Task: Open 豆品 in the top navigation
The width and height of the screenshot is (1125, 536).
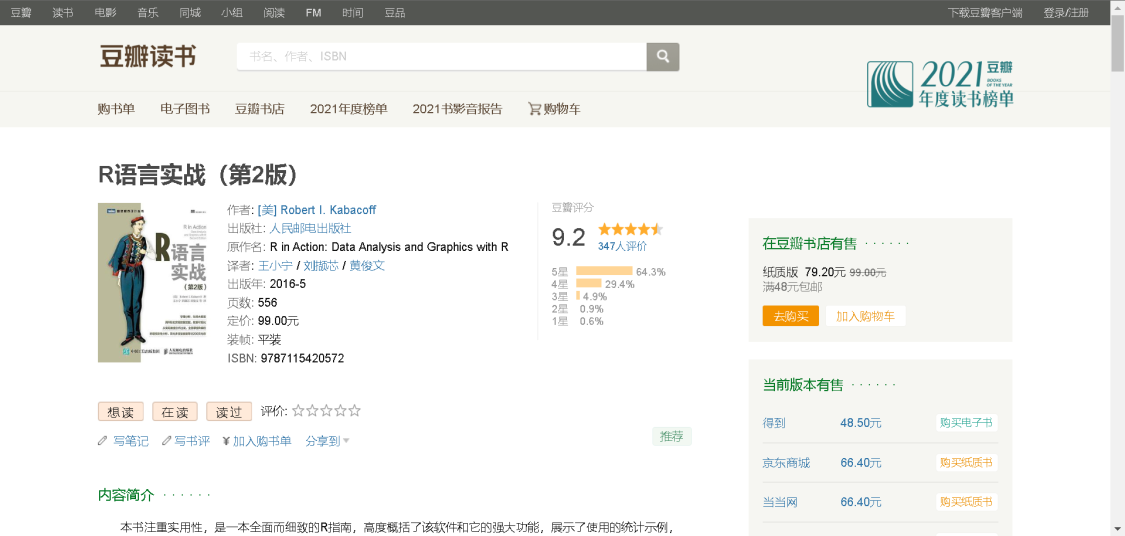Action: click(x=395, y=13)
